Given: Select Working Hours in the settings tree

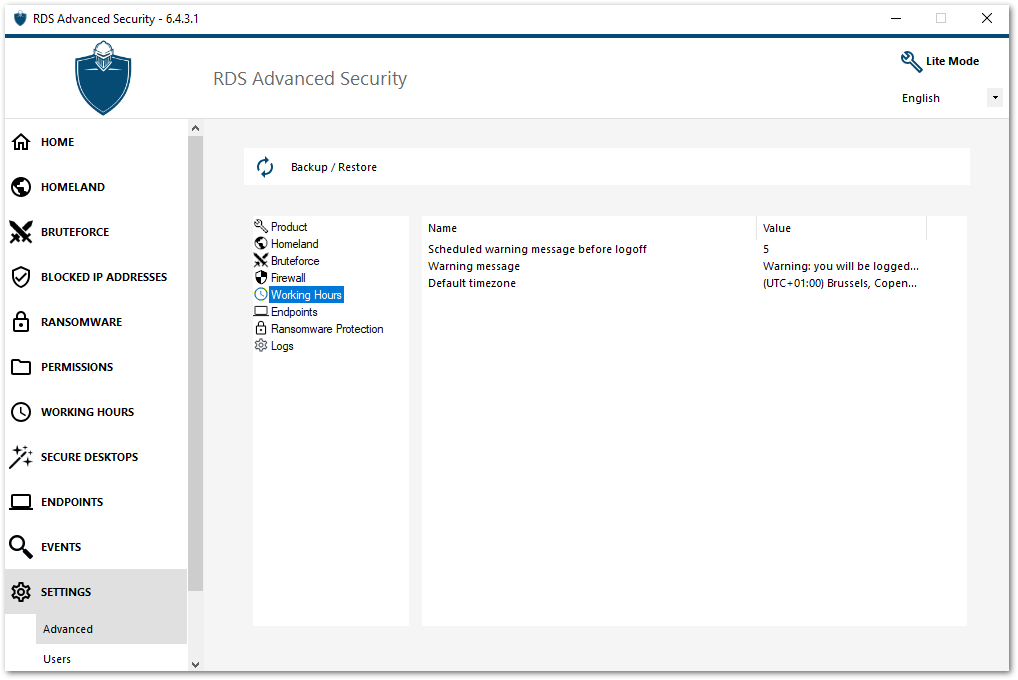Looking at the screenshot, I should click(x=306, y=295).
